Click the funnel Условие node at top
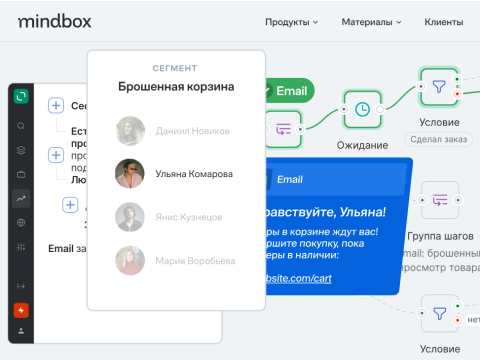 [x=439, y=87]
